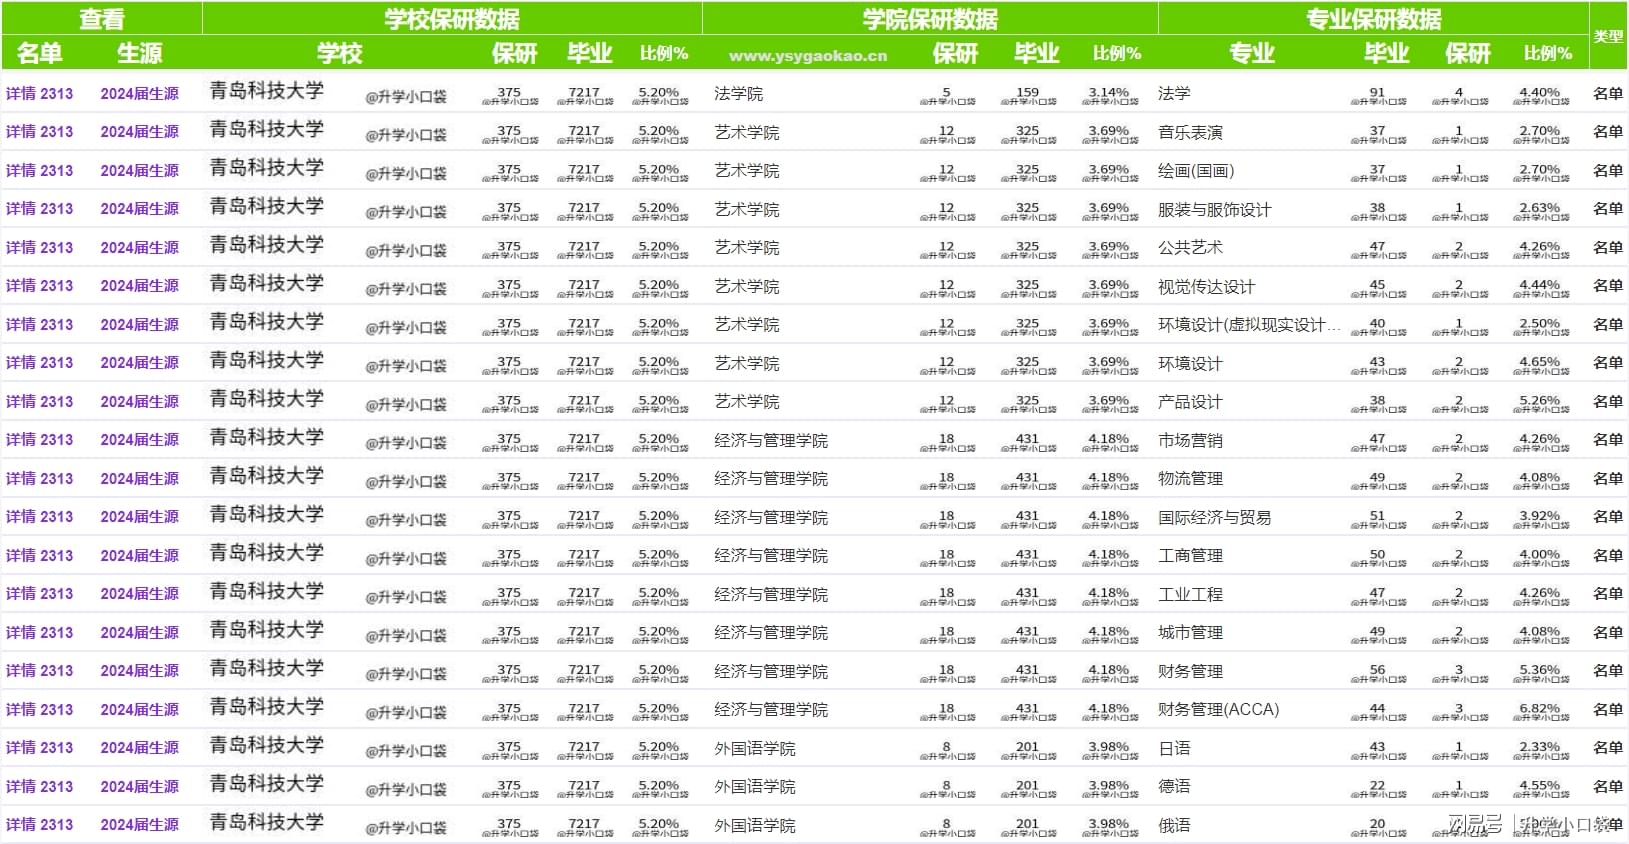
Task: Click the 服装与服饰设计 major cell
Action: point(1214,209)
